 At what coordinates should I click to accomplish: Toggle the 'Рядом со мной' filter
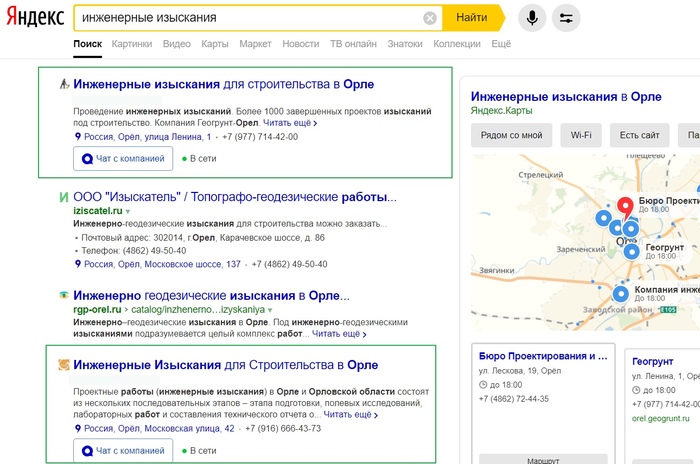(511, 134)
